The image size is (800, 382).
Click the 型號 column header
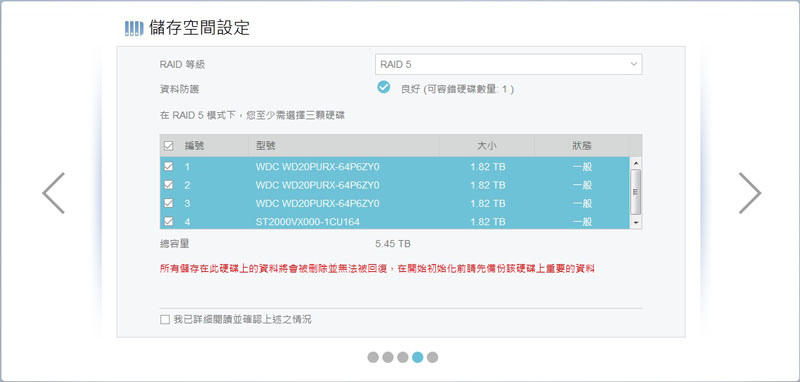(265, 146)
